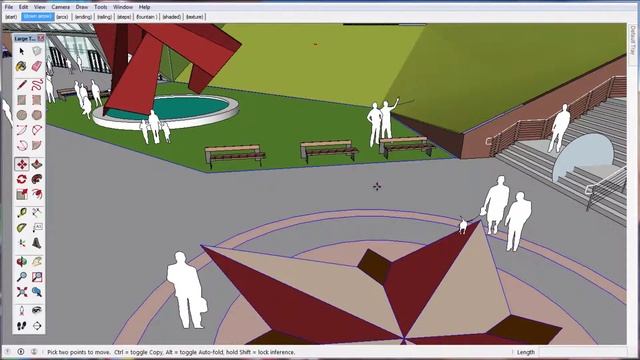Choose the Dimension tool
Image resolution: width=640 pixels, height=360 pixels.
point(37,213)
